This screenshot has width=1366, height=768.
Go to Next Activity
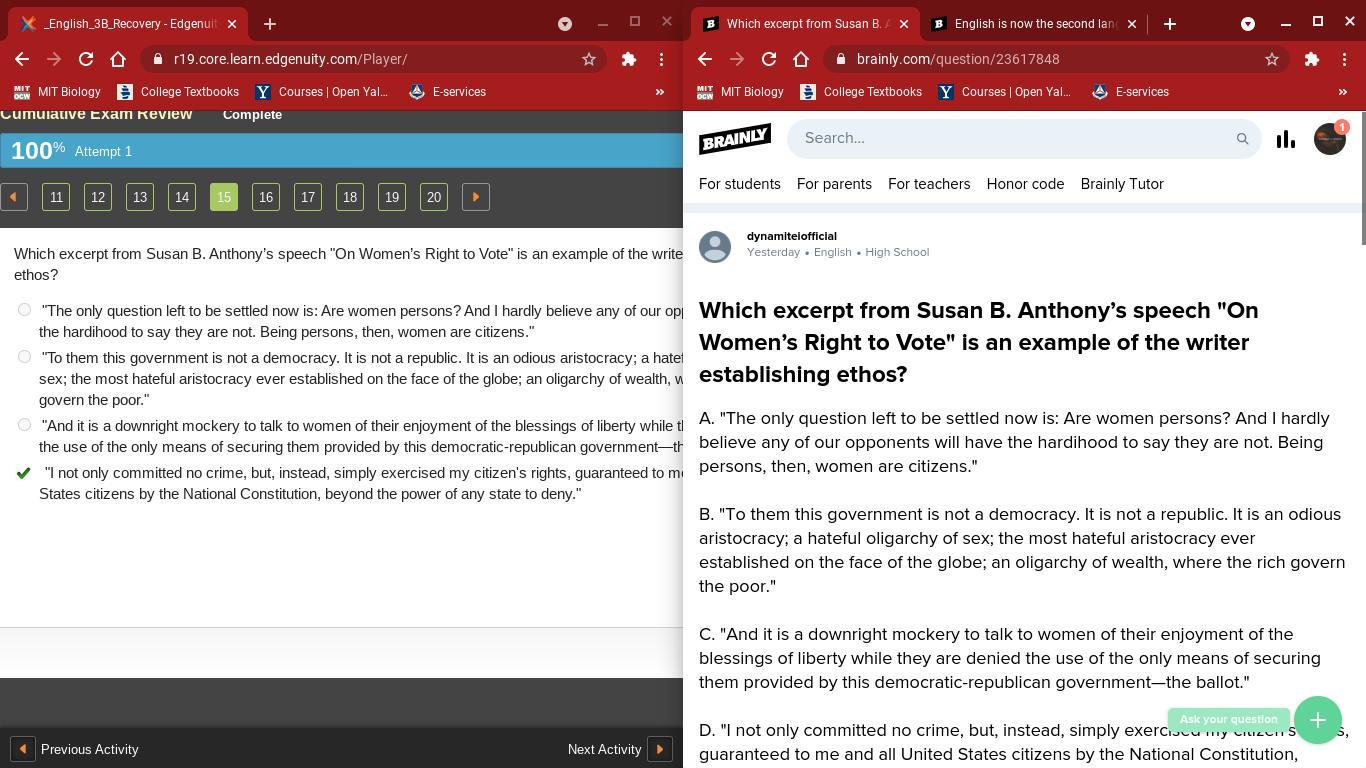click(x=619, y=749)
